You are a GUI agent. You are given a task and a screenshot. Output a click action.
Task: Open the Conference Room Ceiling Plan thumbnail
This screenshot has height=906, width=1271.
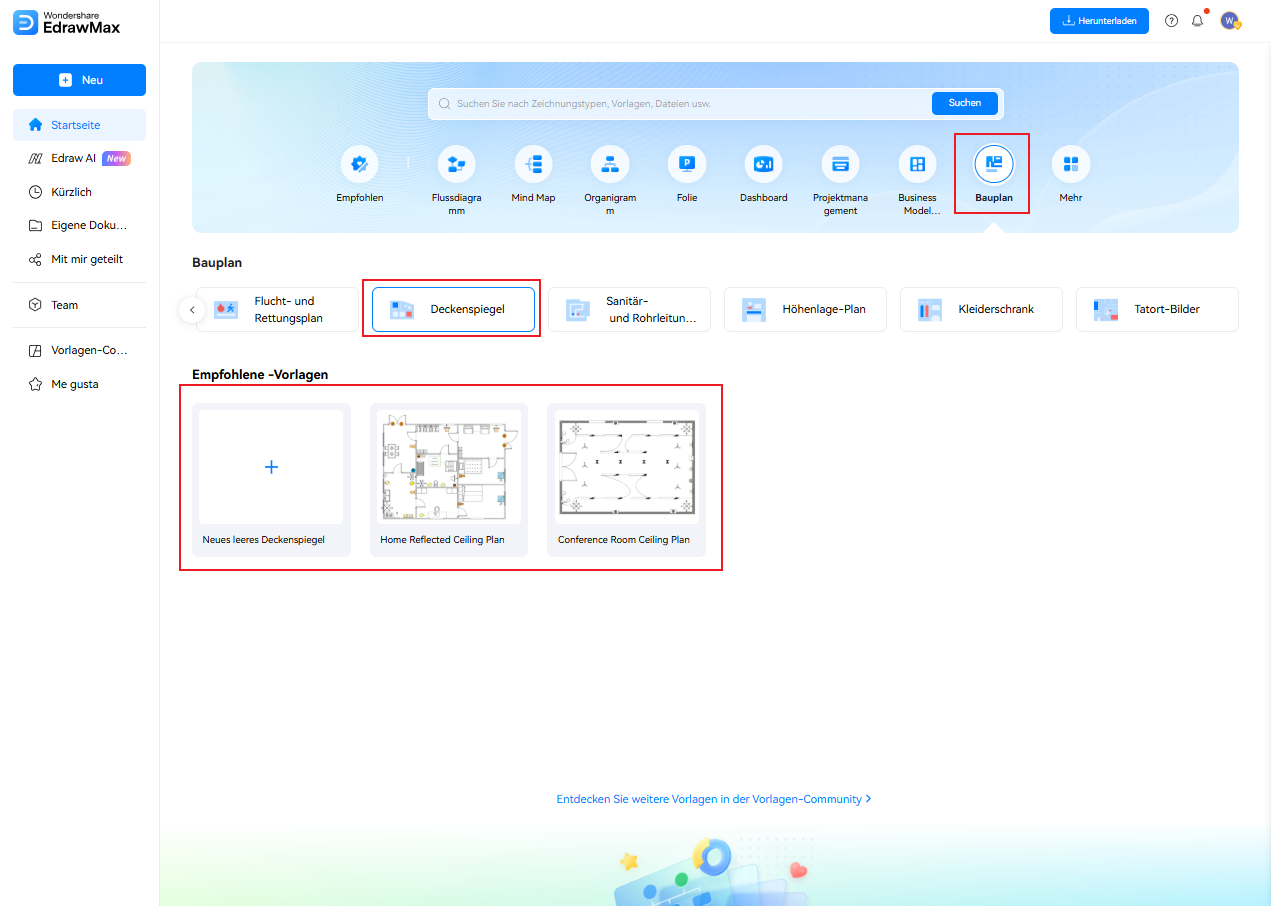tap(626, 467)
